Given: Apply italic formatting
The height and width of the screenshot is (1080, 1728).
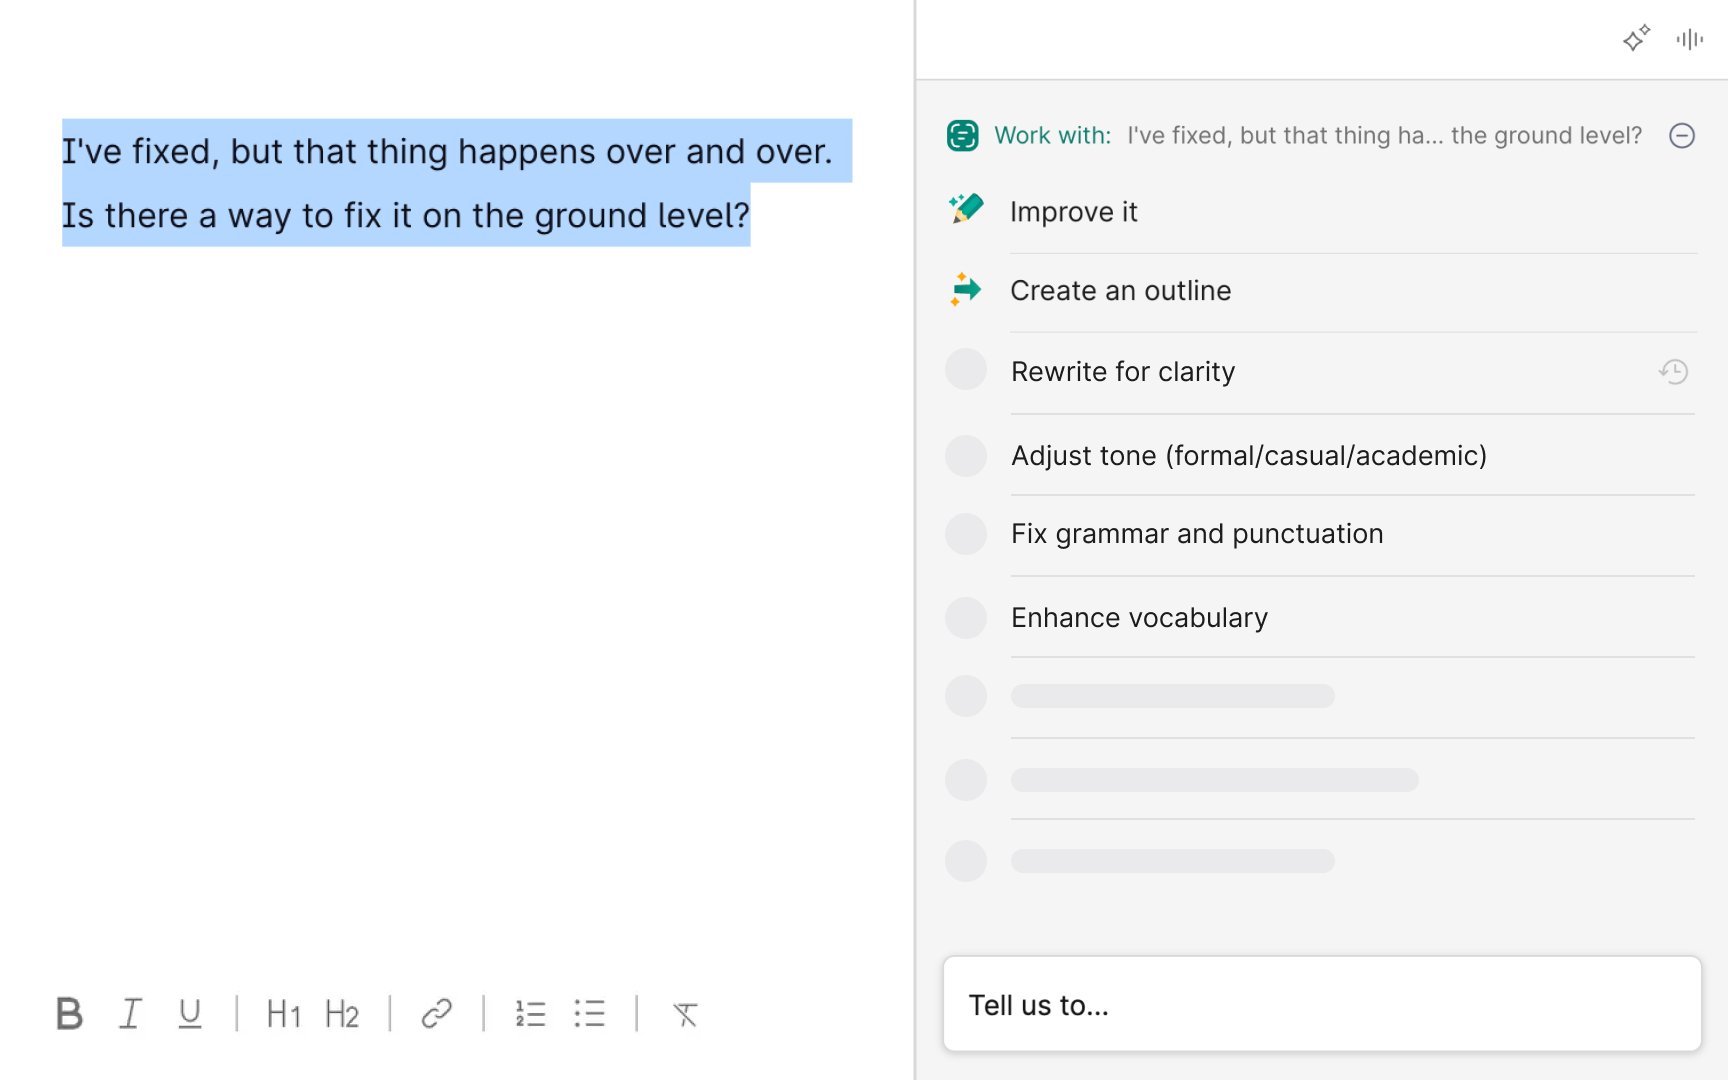Looking at the screenshot, I should [130, 1014].
